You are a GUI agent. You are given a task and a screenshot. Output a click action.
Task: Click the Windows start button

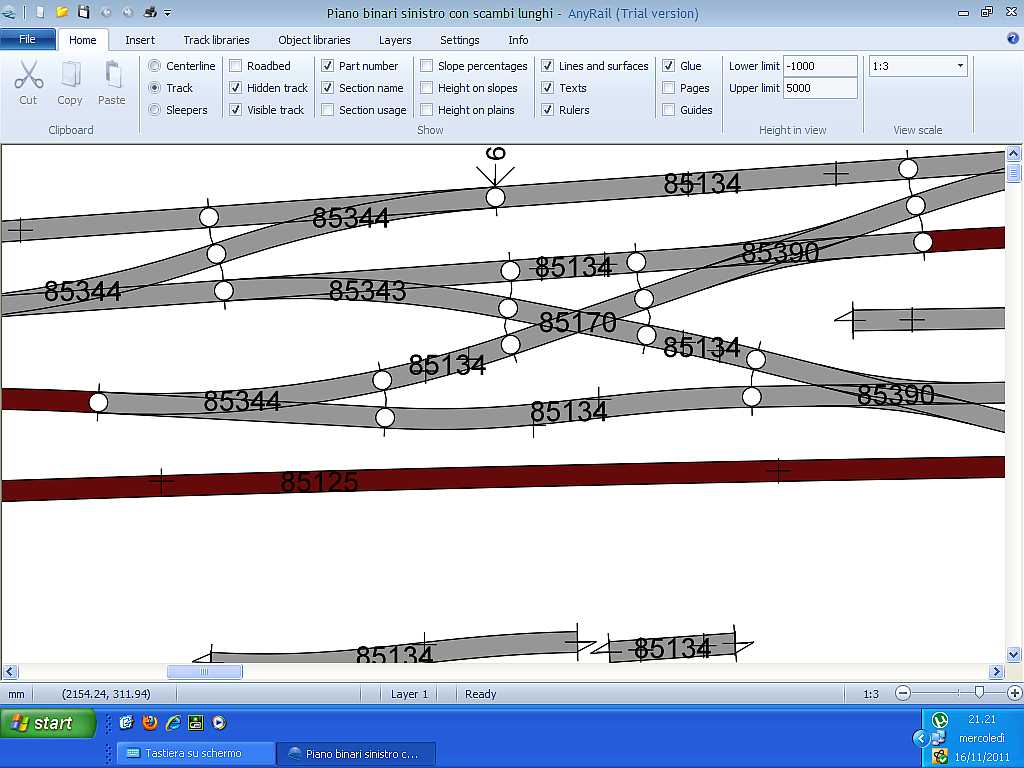[48, 723]
